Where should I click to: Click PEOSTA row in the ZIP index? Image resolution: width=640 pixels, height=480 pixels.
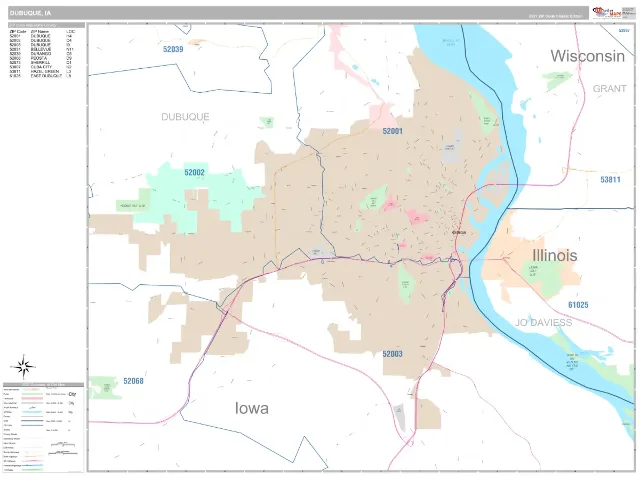coord(42,58)
